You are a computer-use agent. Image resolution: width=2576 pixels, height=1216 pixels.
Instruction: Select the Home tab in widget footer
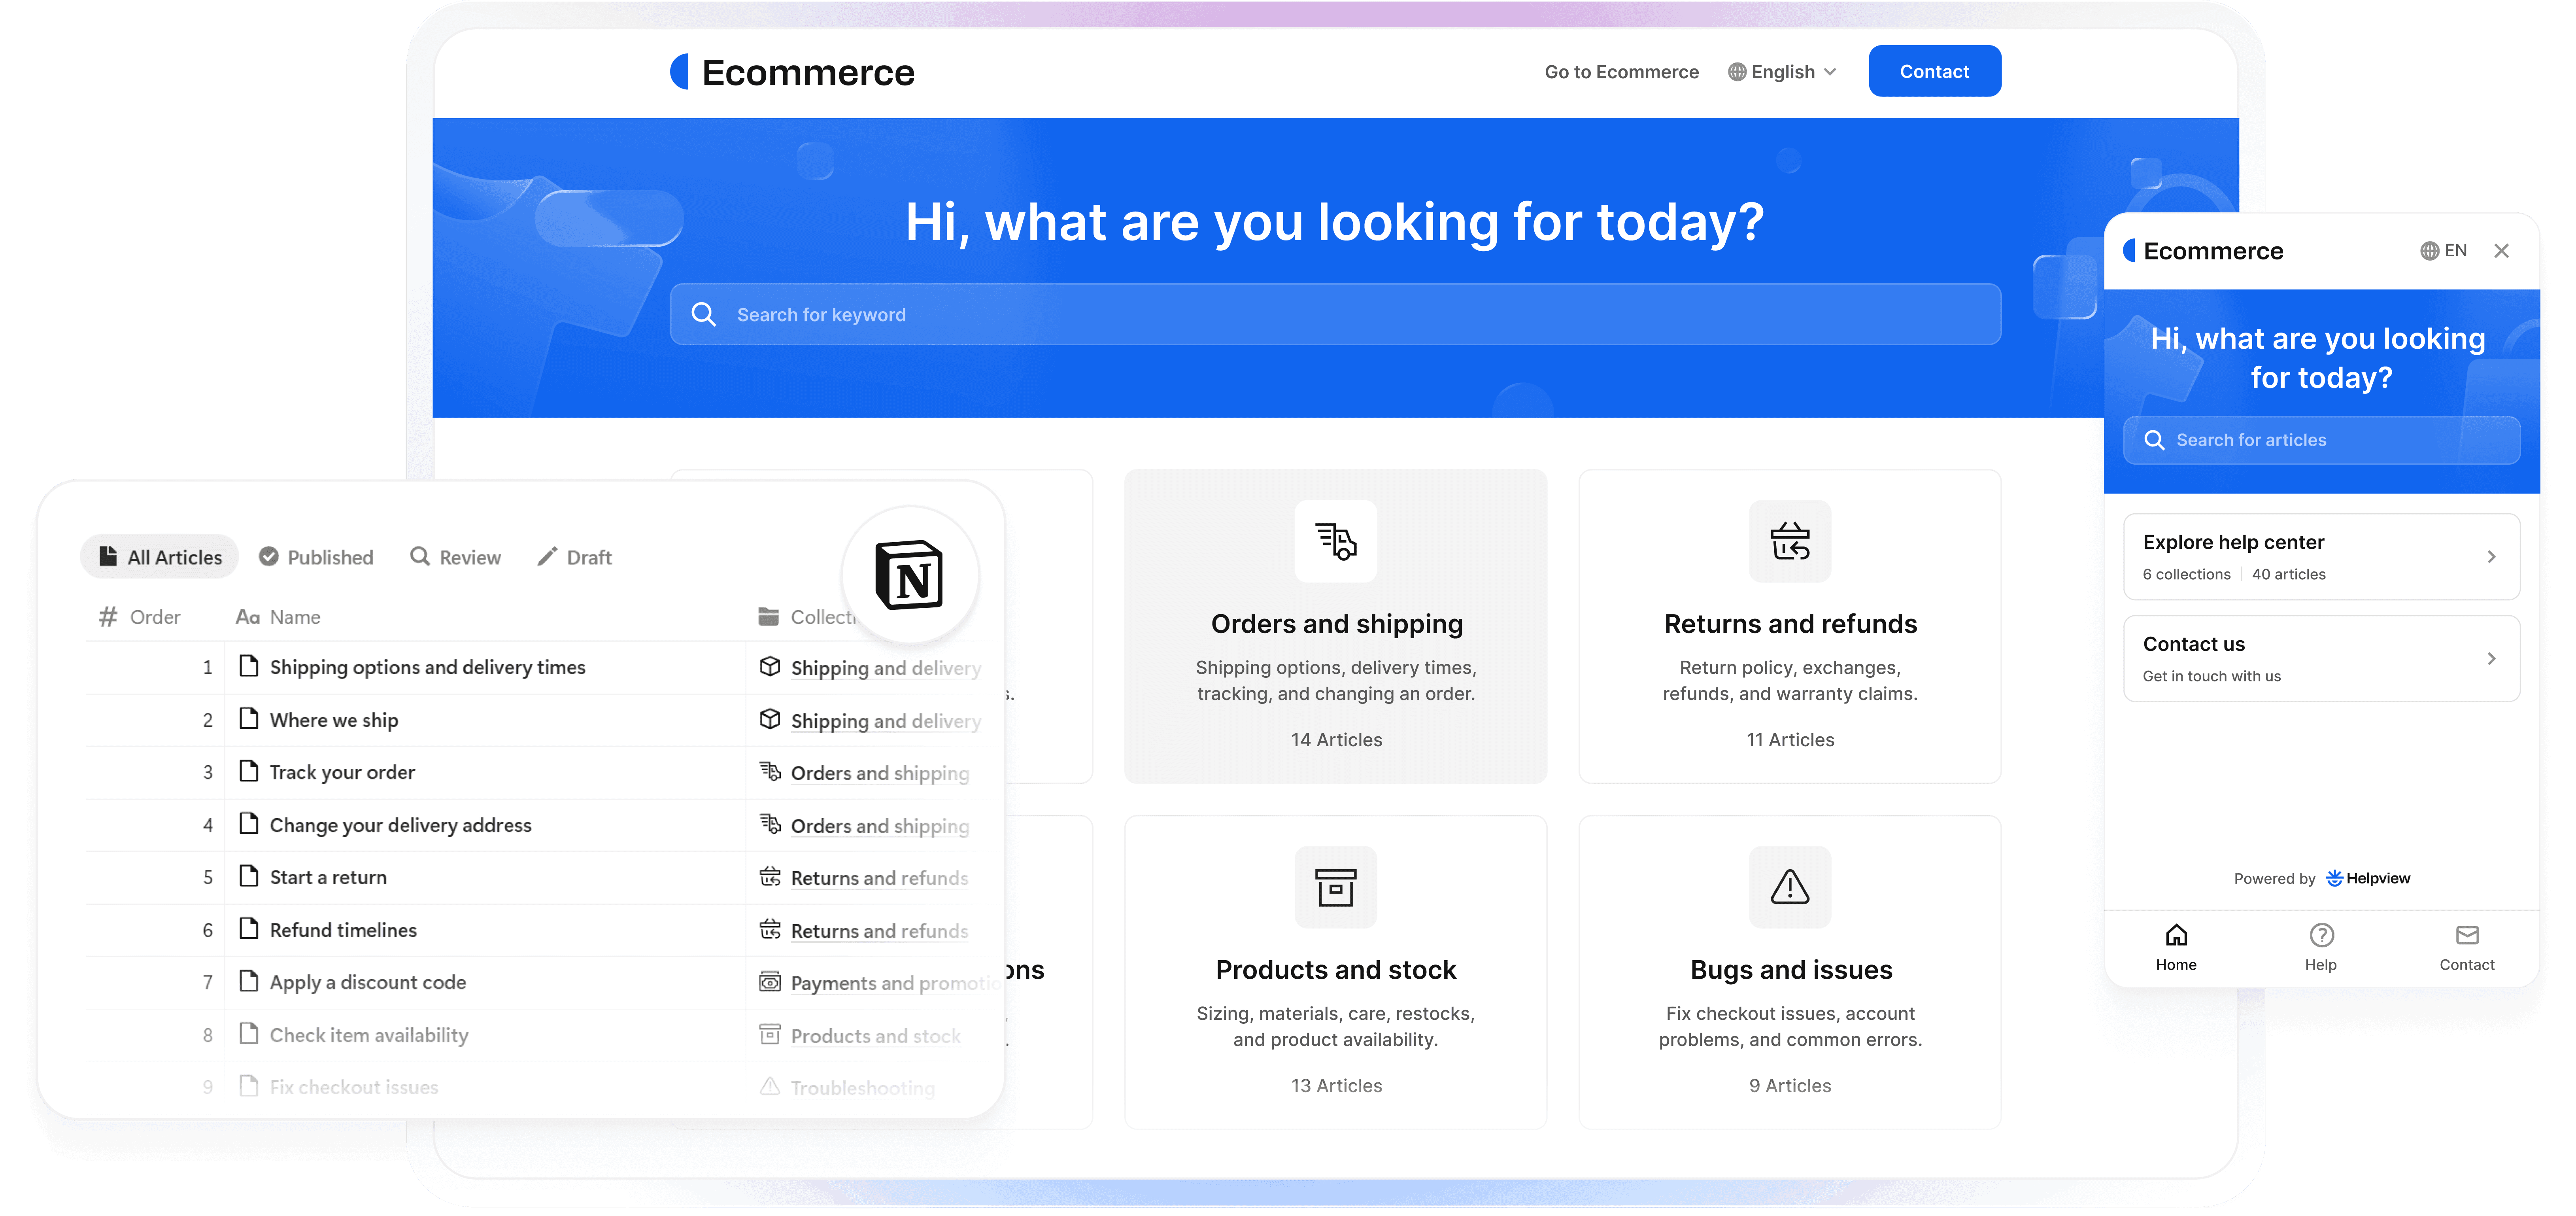[2176, 948]
